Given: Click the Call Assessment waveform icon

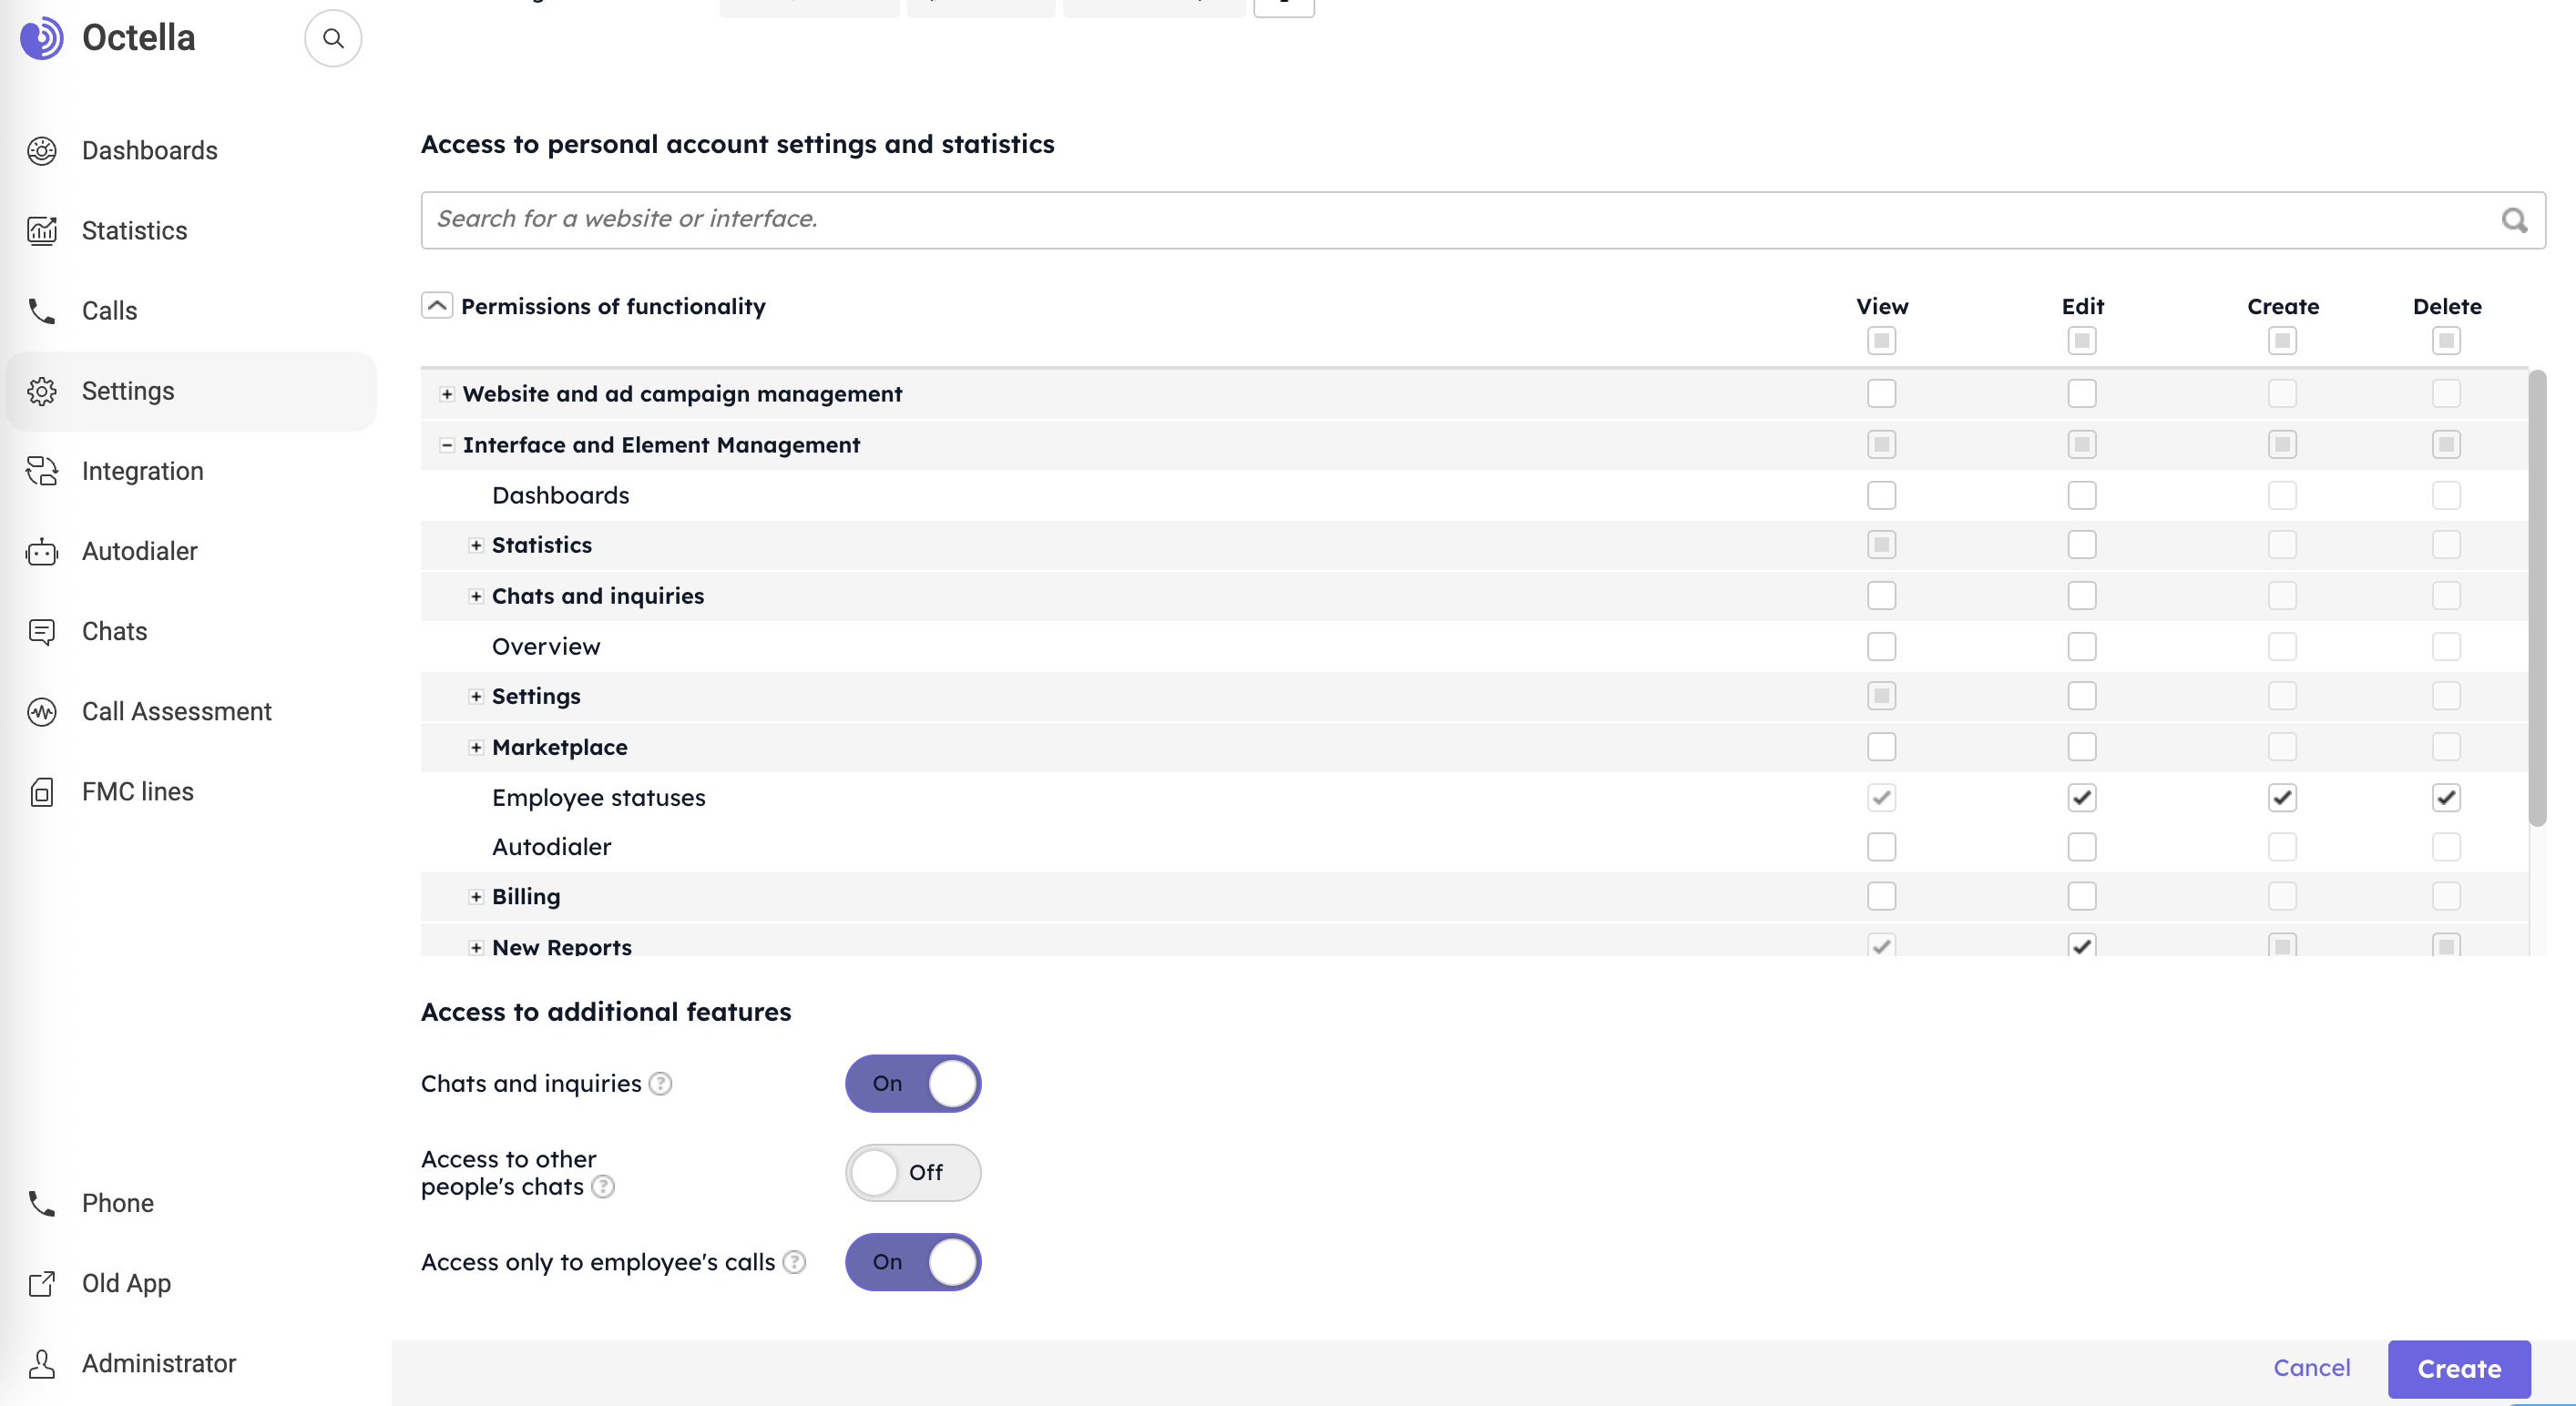Looking at the screenshot, I should 42,712.
